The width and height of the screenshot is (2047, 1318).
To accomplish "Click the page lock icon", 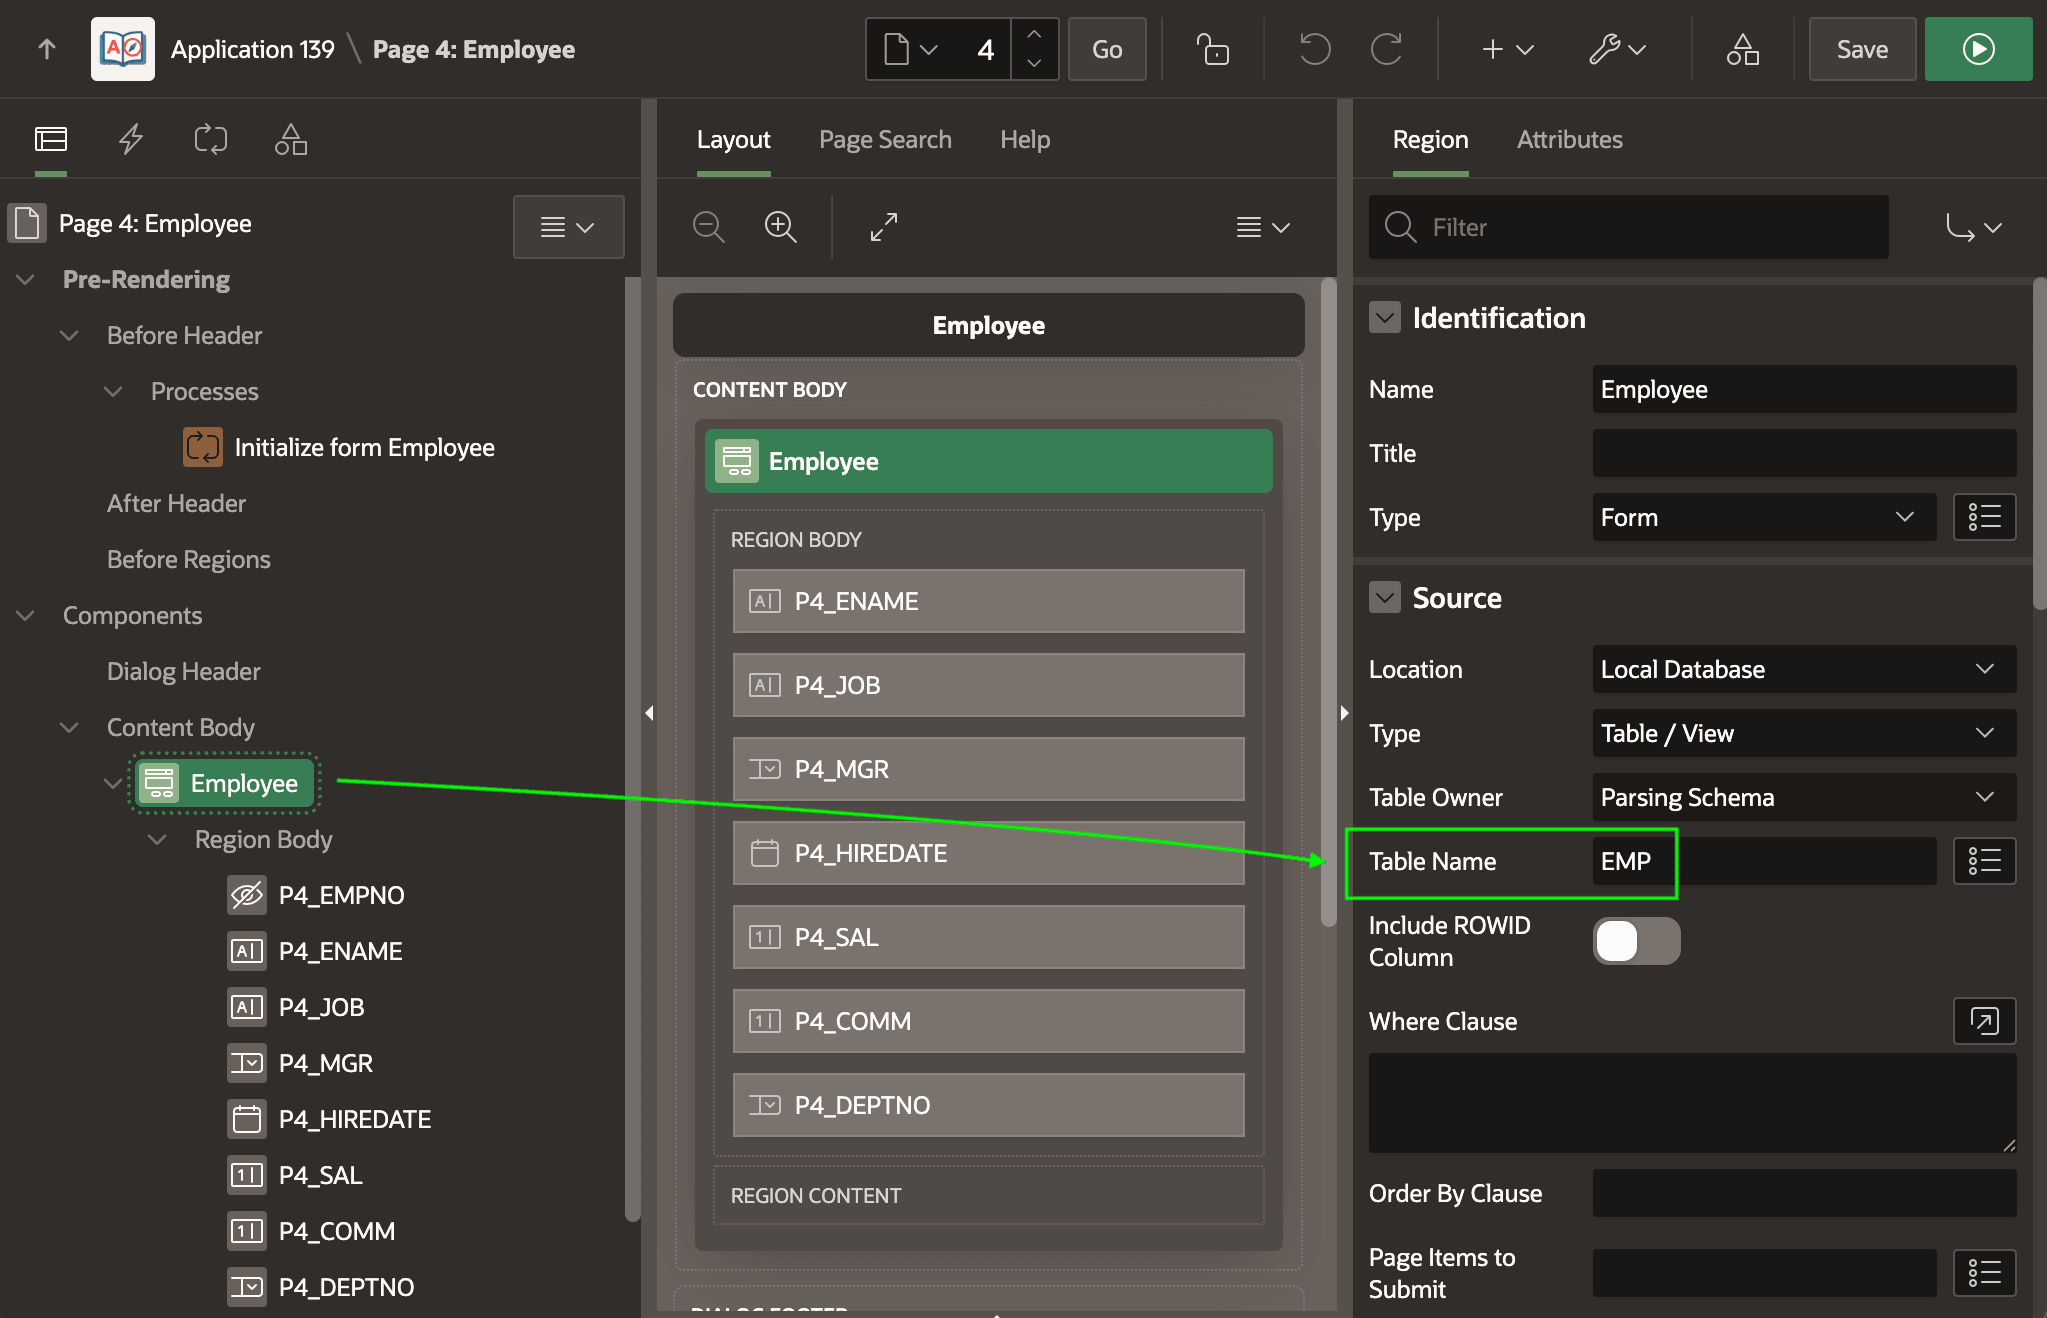I will pyautogui.click(x=1212, y=49).
